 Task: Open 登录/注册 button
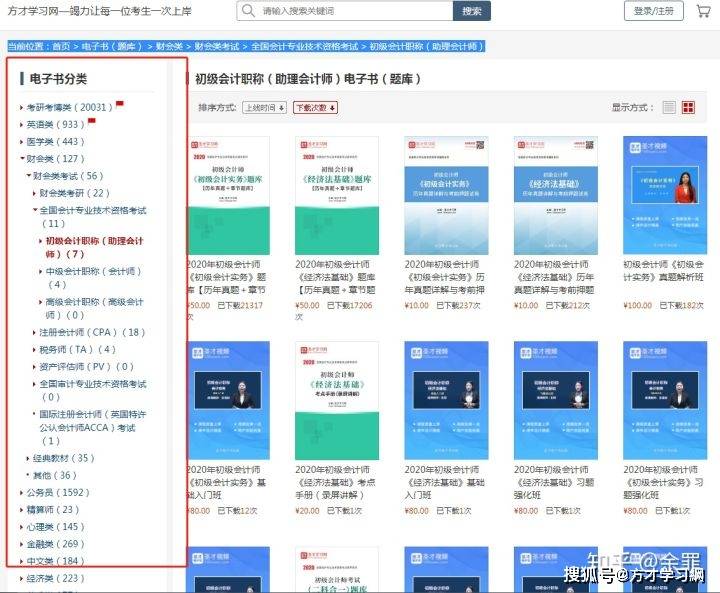tap(653, 11)
